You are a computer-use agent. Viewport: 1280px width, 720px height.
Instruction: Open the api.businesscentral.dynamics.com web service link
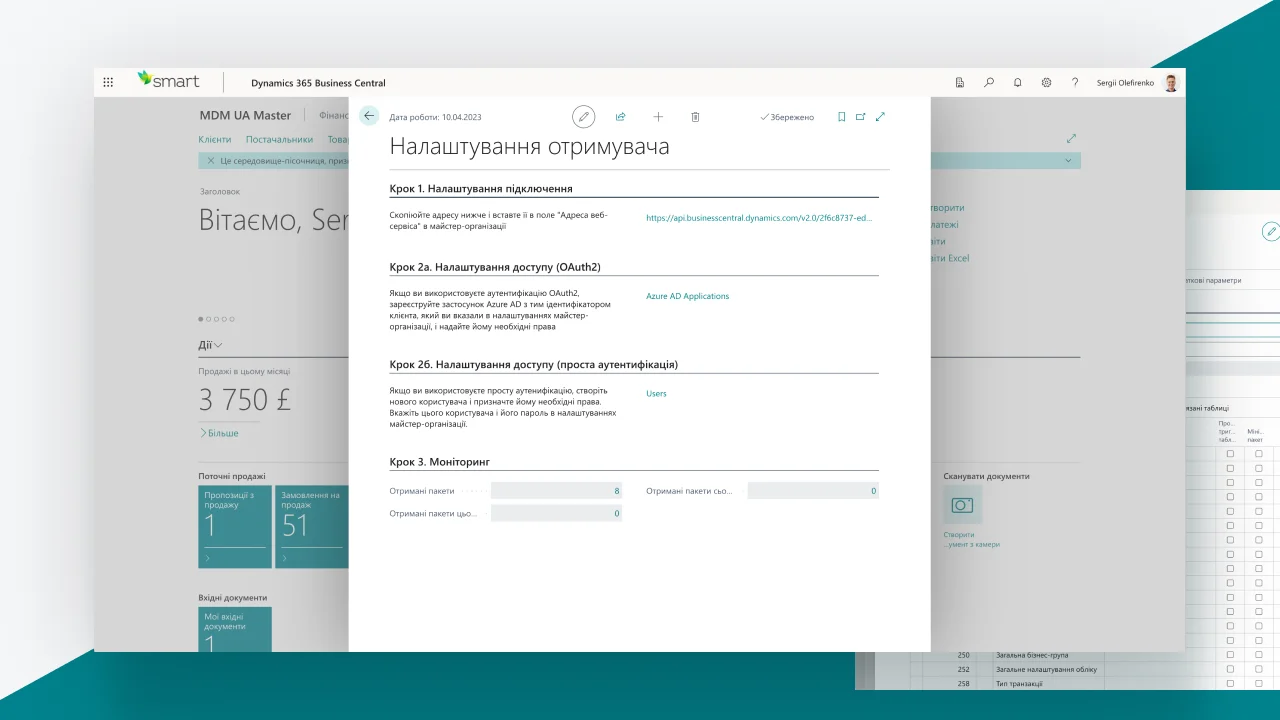758,216
